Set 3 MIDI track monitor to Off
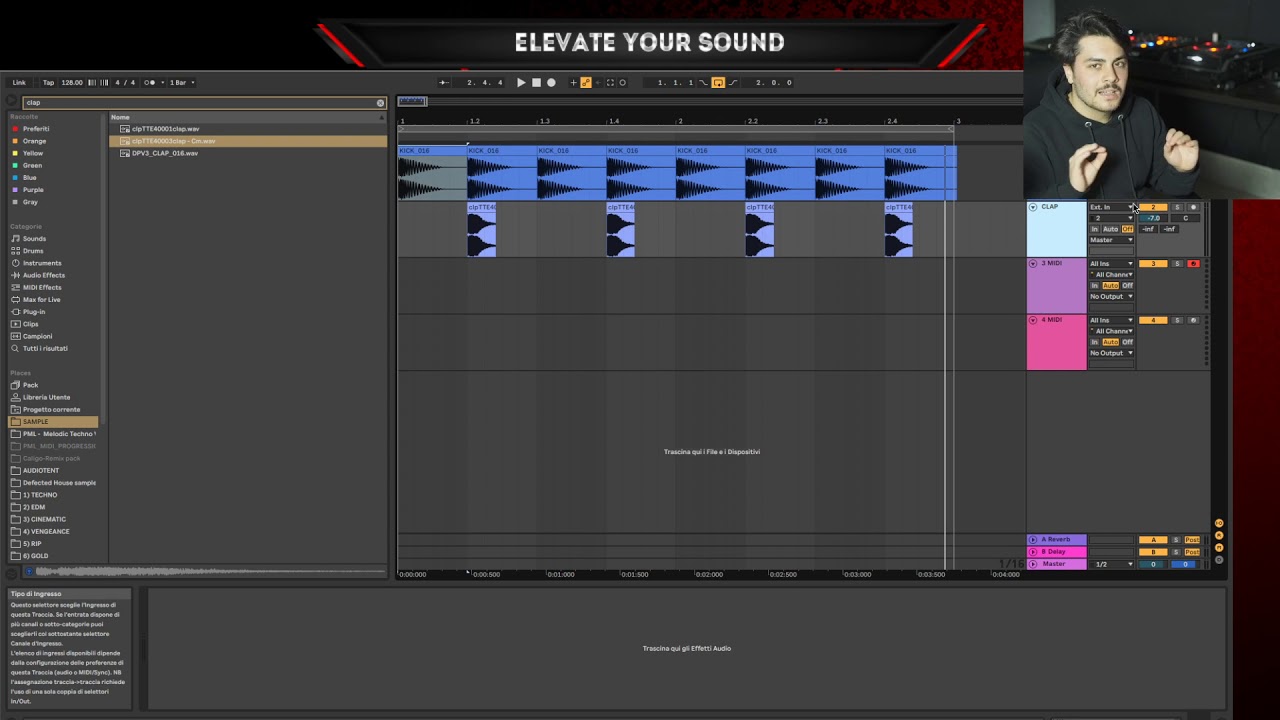Viewport: 1280px width, 720px height. tap(1127, 285)
